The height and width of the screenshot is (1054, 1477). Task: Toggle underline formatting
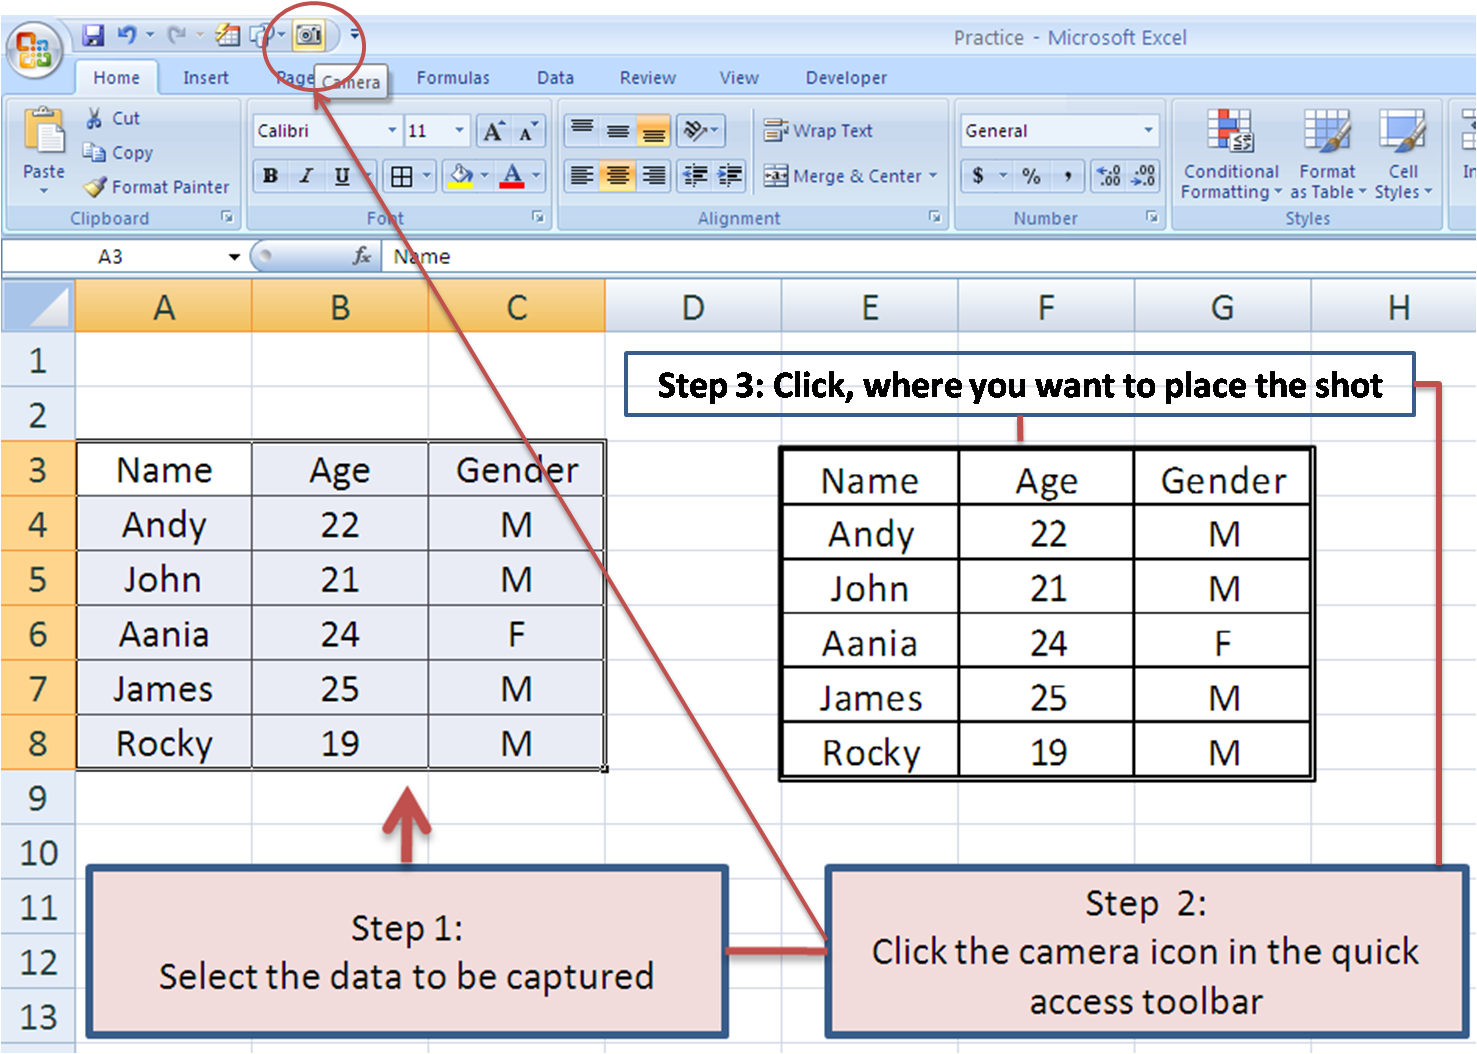341,176
